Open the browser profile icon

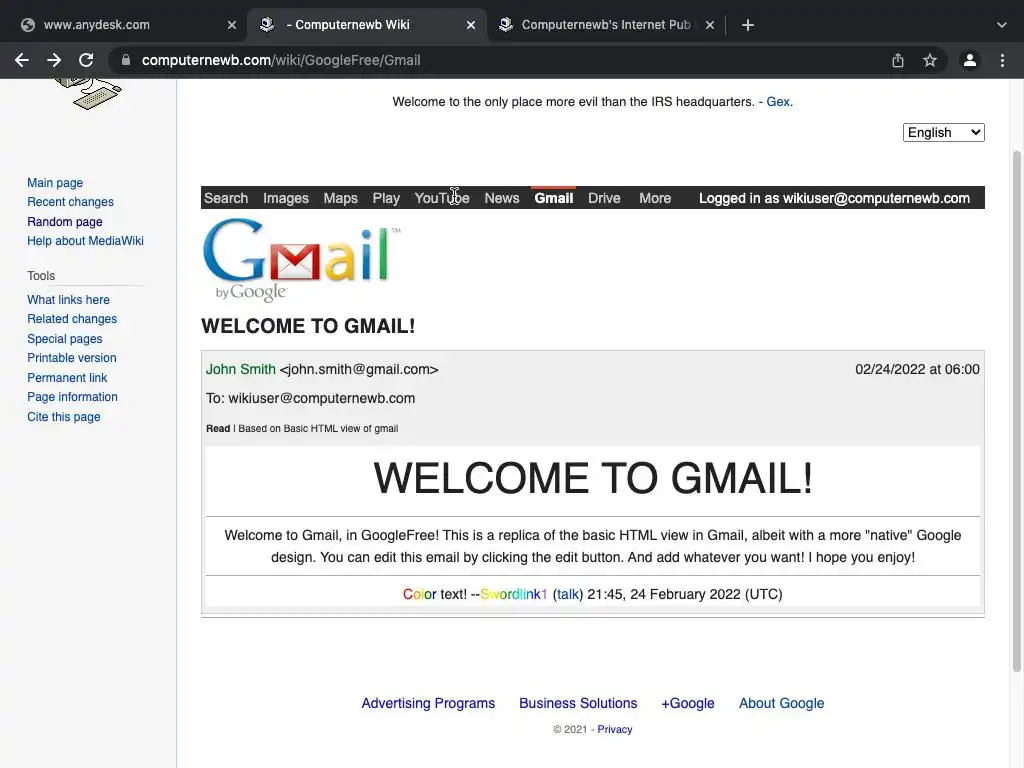(x=970, y=60)
